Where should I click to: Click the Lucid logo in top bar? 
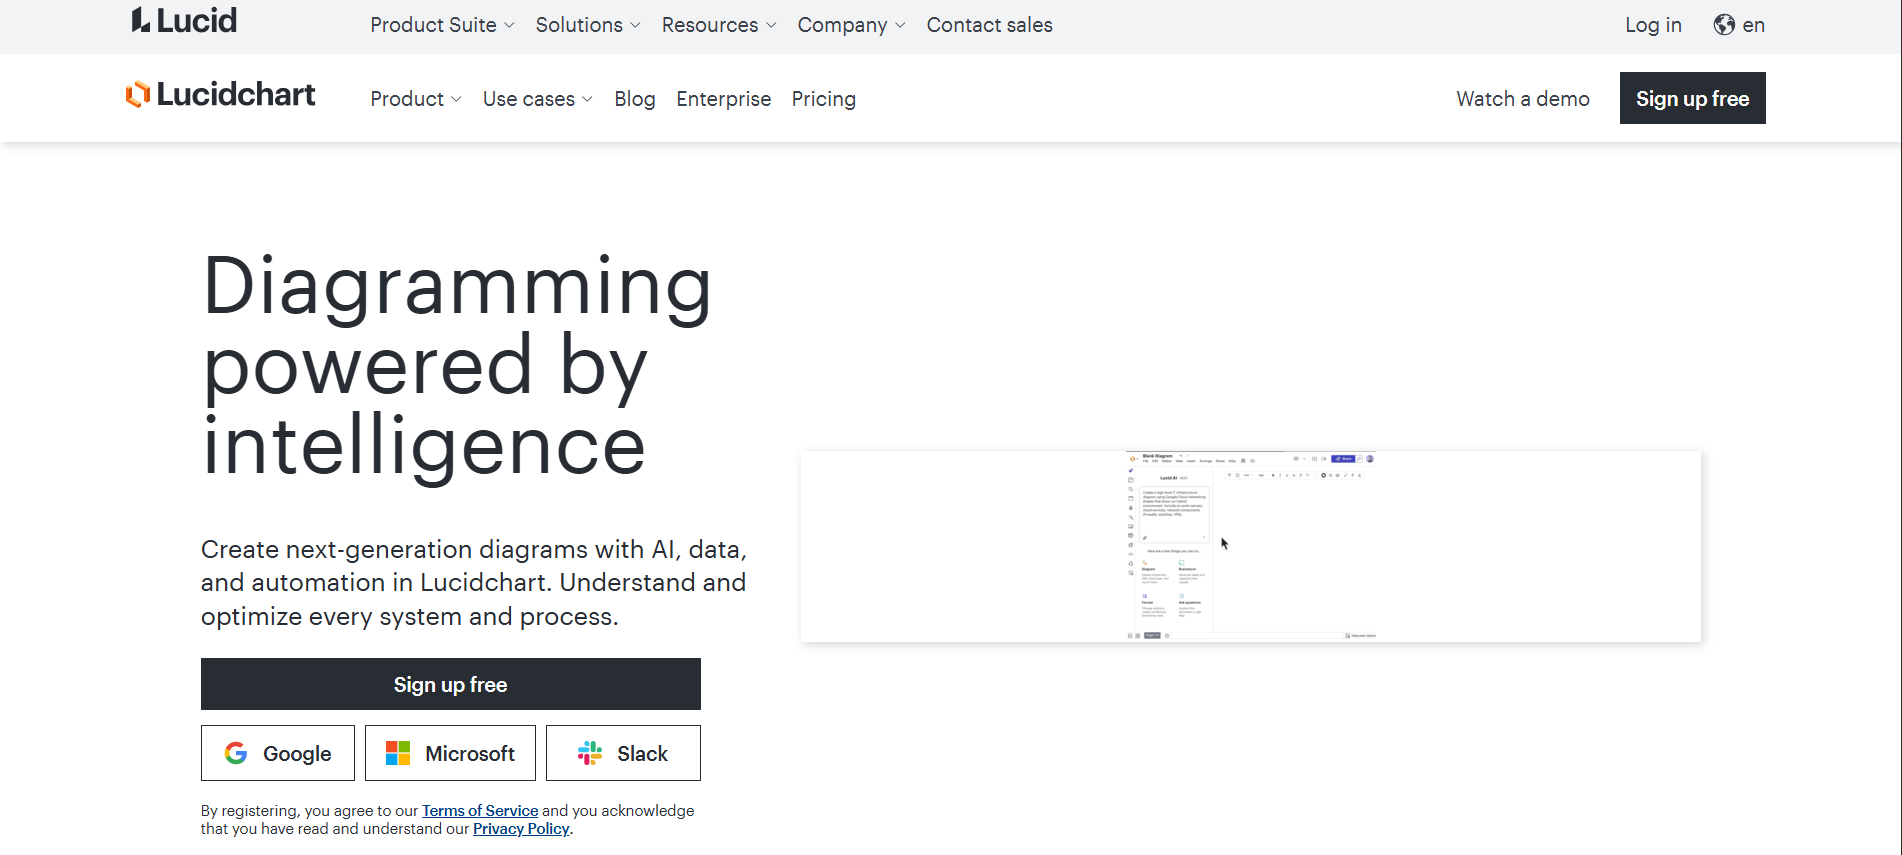click(x=184, y=21)
